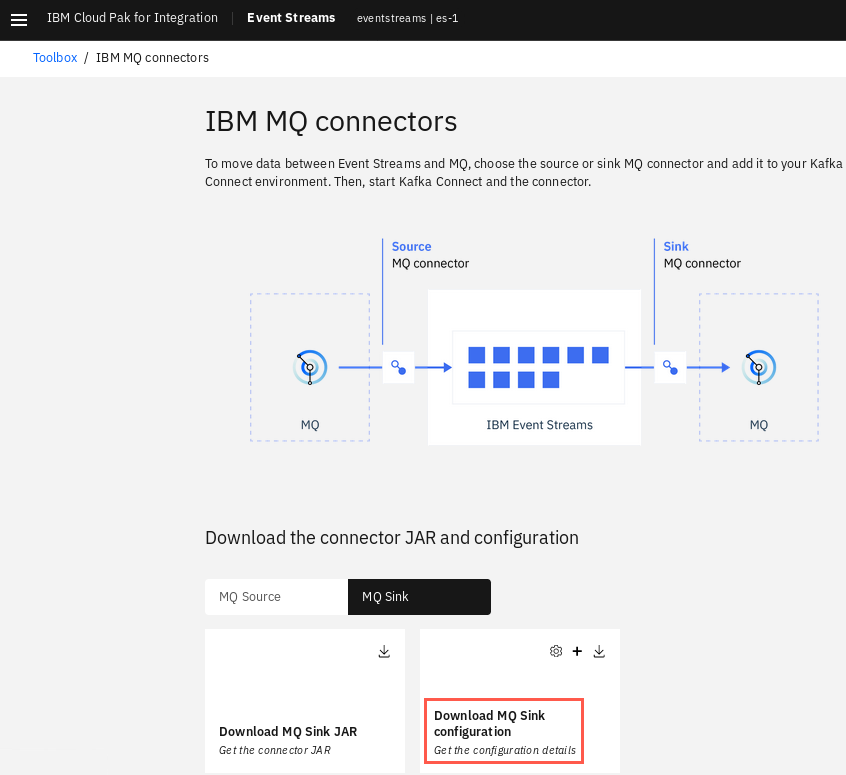The width and height of the screenshot is (846, 775).
Task: Go back to Toolbox breadcrumb
Action: coord(55,58)
